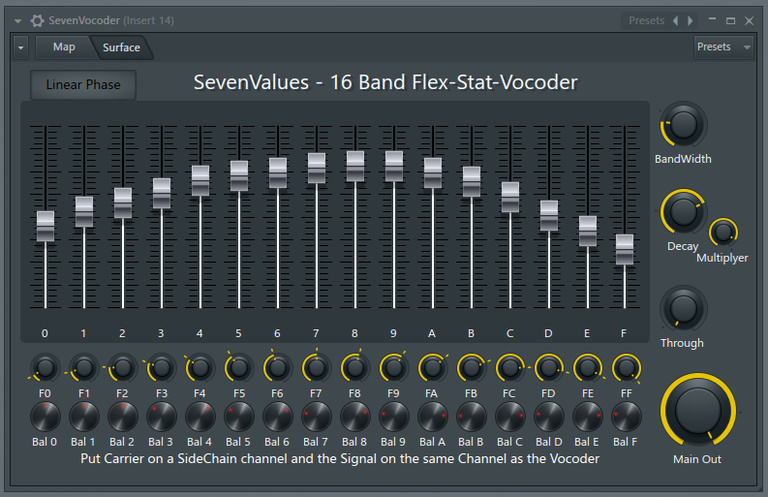Open the plugin window menu arrow in title bar
This screenshot has height=497, width=768.
point(18,21)
